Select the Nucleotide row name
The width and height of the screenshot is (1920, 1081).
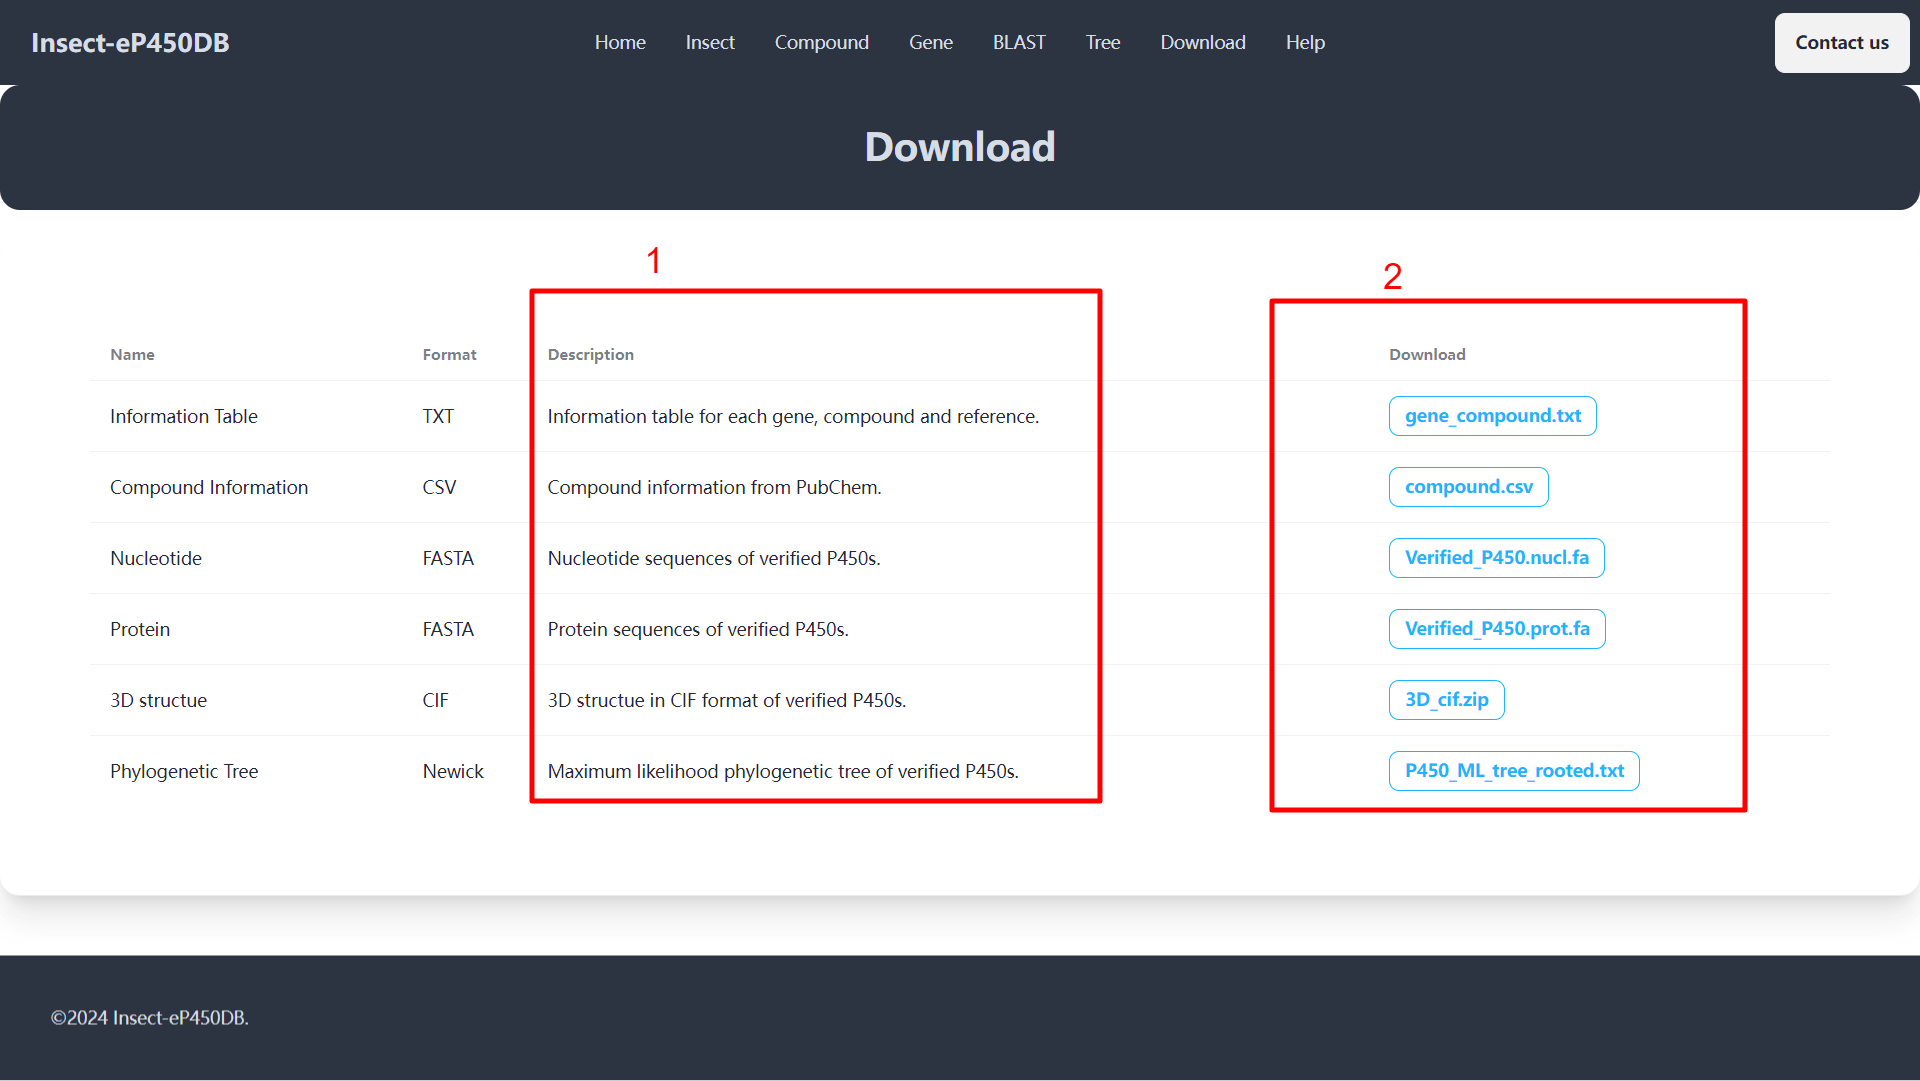click(156, 559)
